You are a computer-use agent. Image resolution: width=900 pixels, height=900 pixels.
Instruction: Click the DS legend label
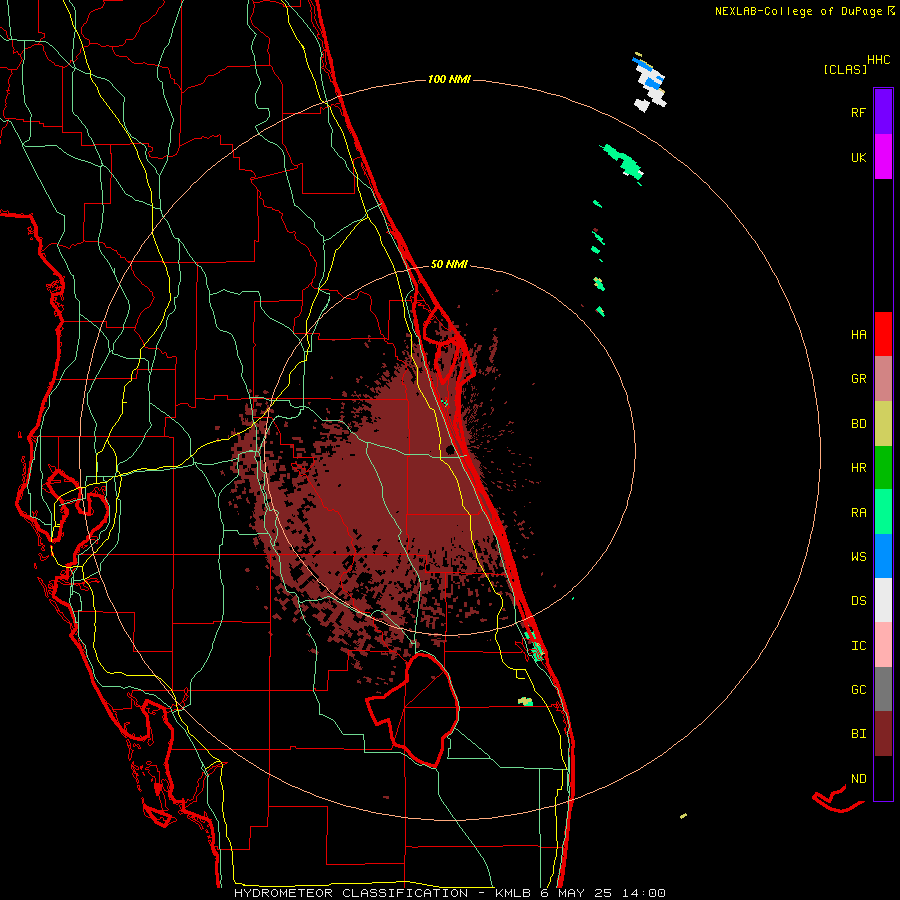(858, 600)
